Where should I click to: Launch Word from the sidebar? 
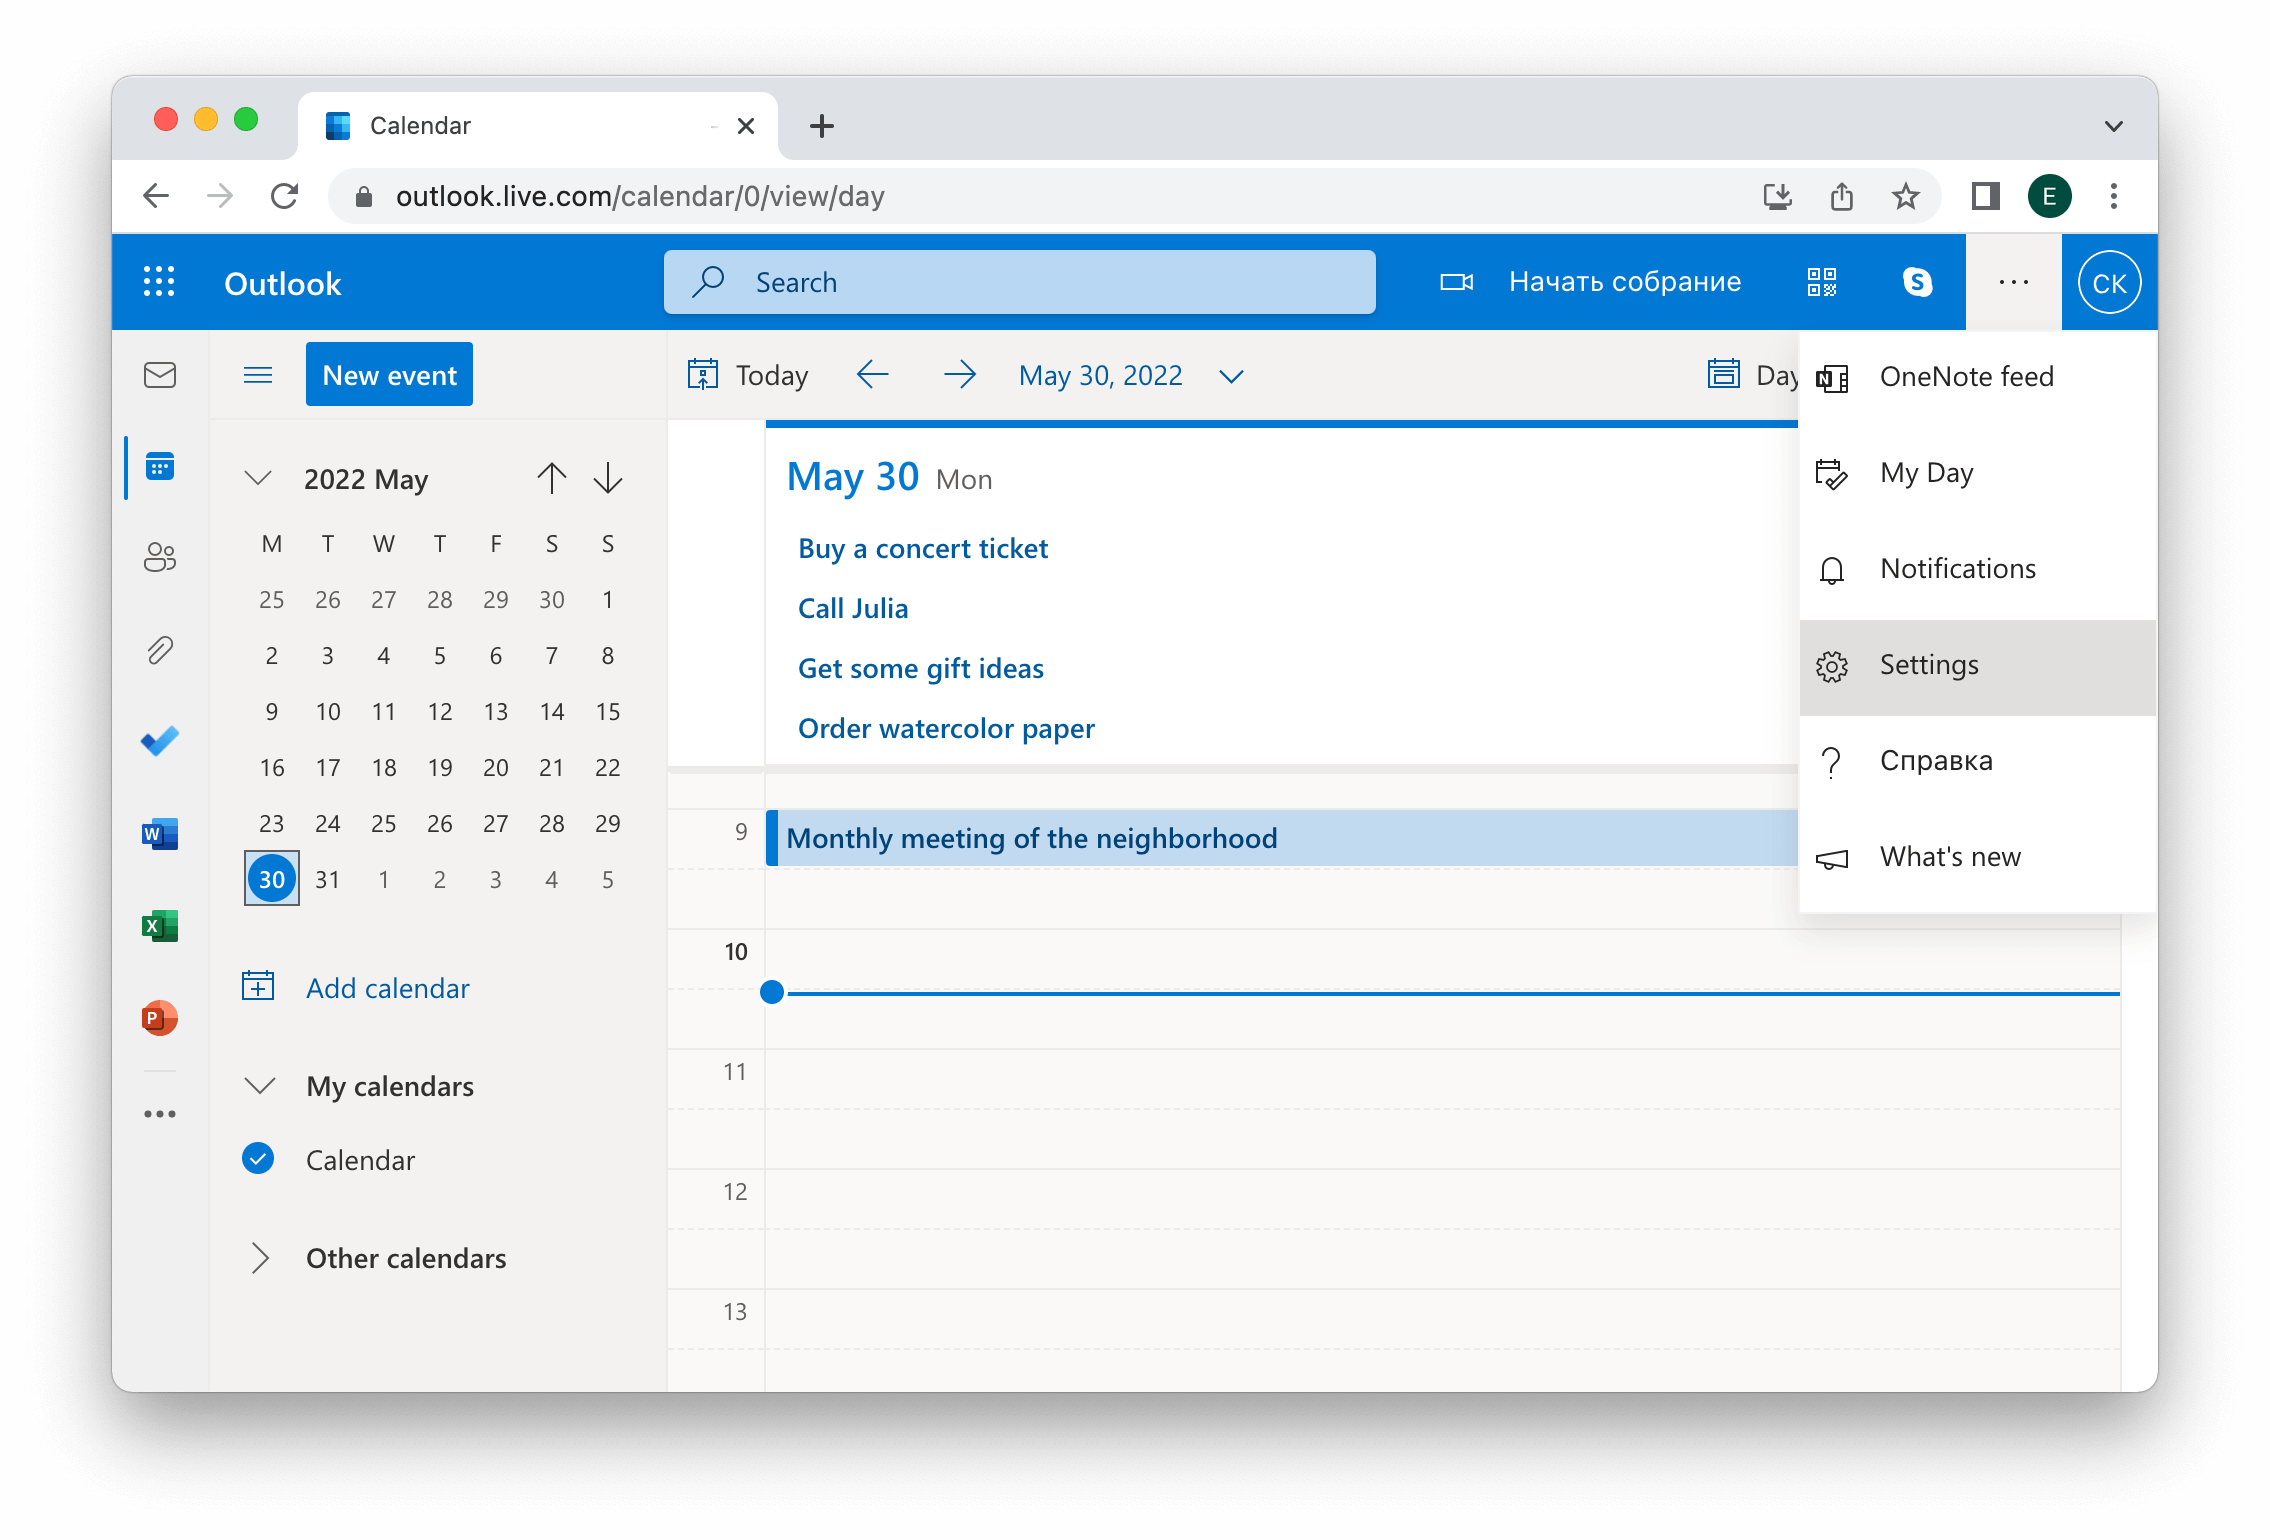(x=160, y=833)
